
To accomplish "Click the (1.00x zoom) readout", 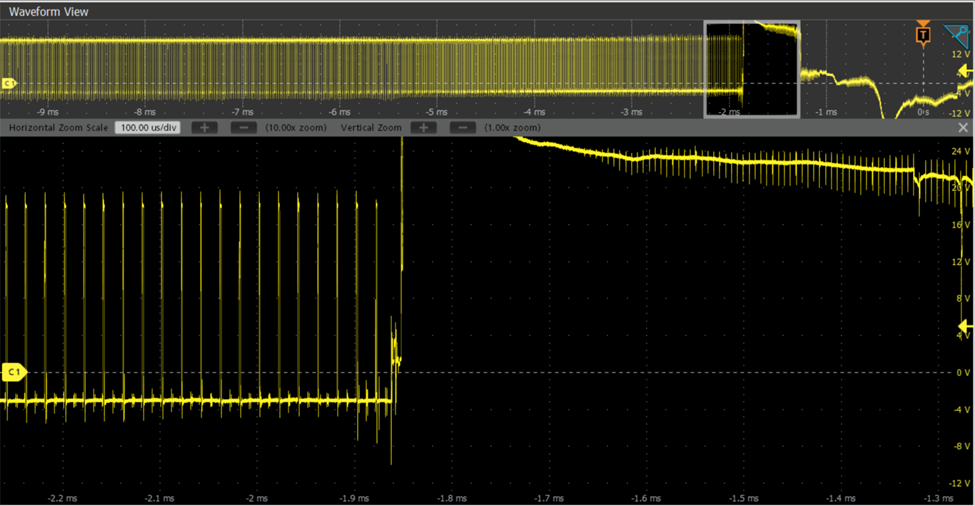I will click(x=512, y=127).
